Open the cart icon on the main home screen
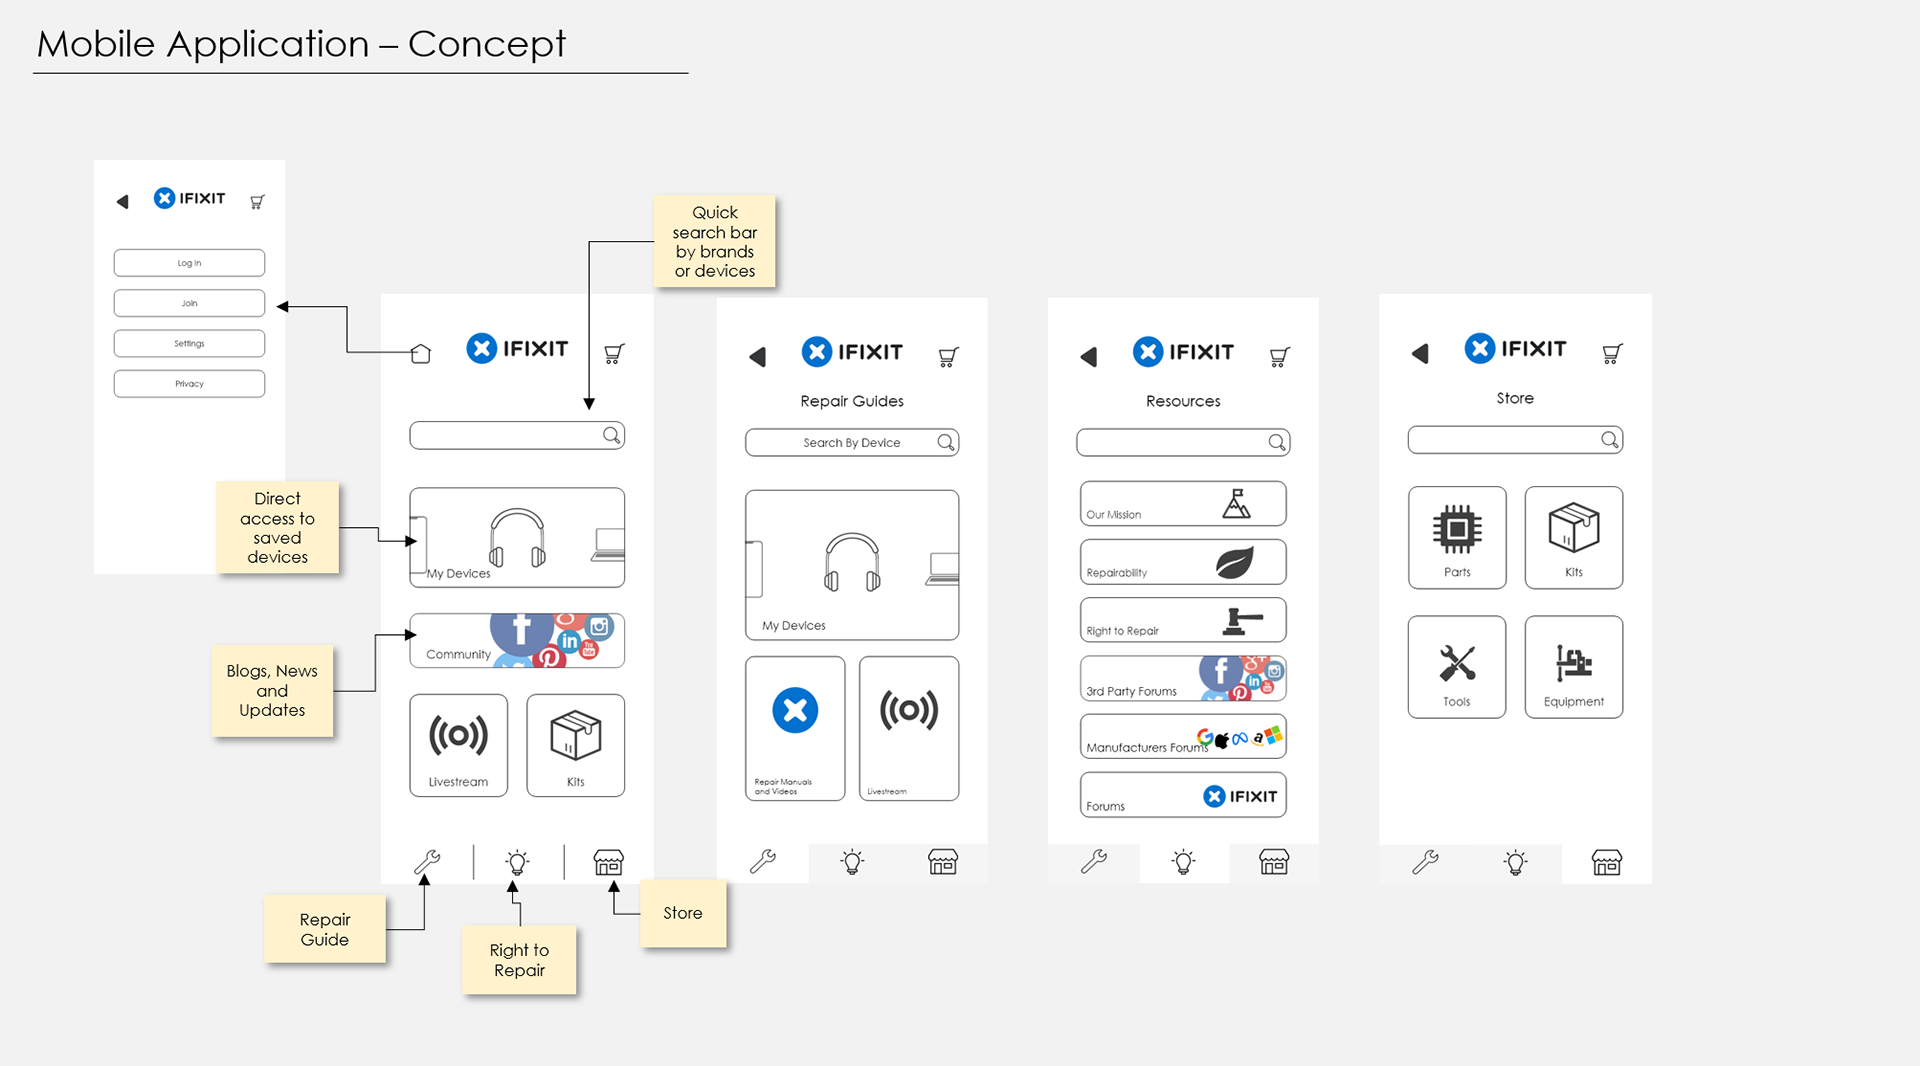The width and height of the screenshot is (1920, 1066). tap(614, 353)
